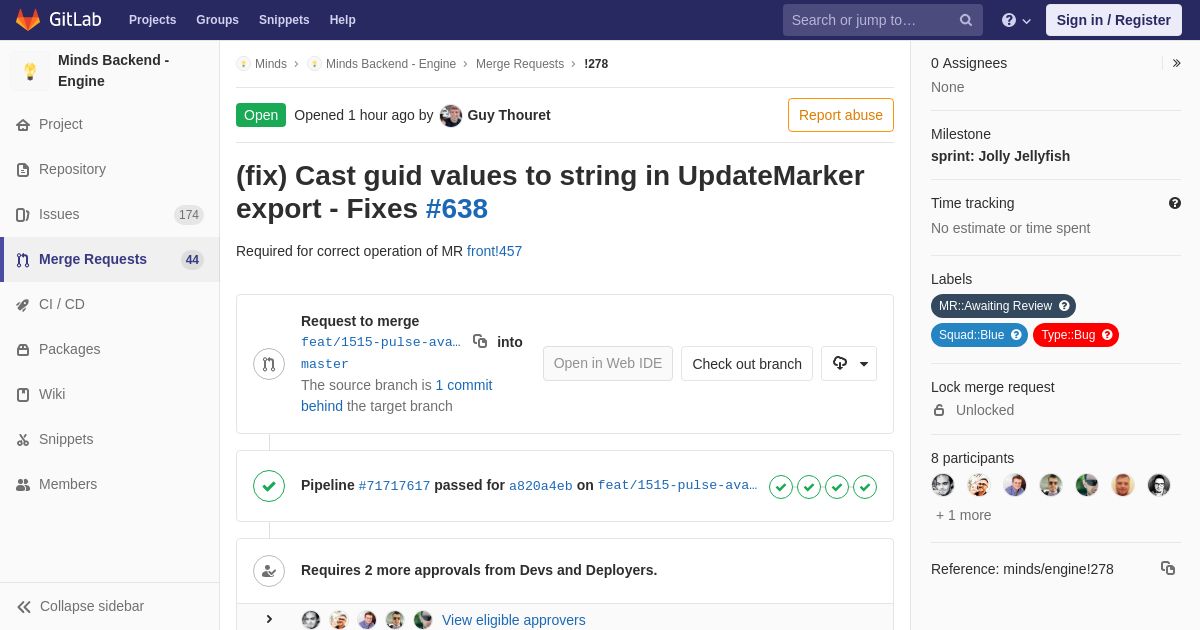1200x630 pixels.
Task: Click + 1 more participants link
Action: tap(964, 515)
